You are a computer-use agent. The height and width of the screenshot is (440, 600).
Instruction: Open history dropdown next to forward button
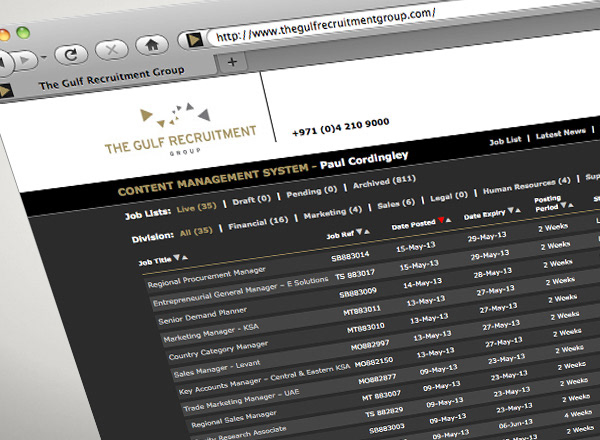point(44,58)
